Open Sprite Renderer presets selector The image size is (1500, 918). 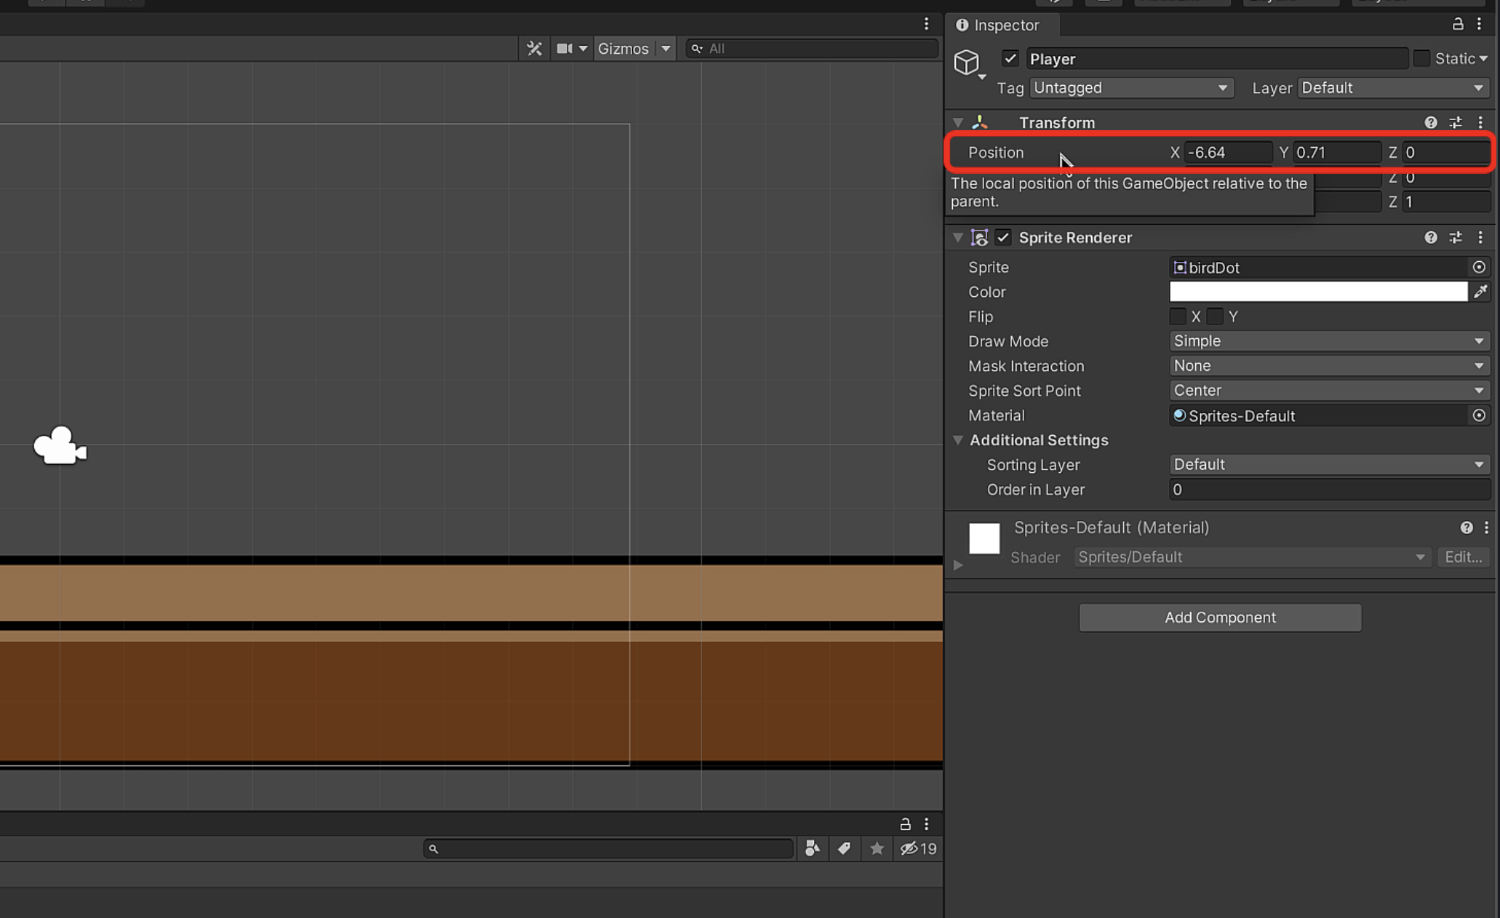pos(1456,237)
